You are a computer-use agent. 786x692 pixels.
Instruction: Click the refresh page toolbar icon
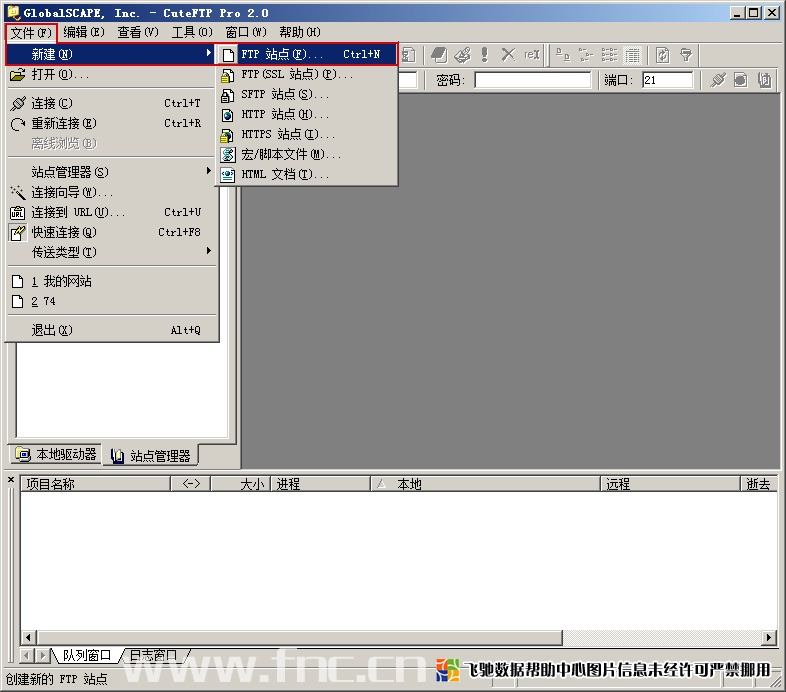(x=663, y=55)
